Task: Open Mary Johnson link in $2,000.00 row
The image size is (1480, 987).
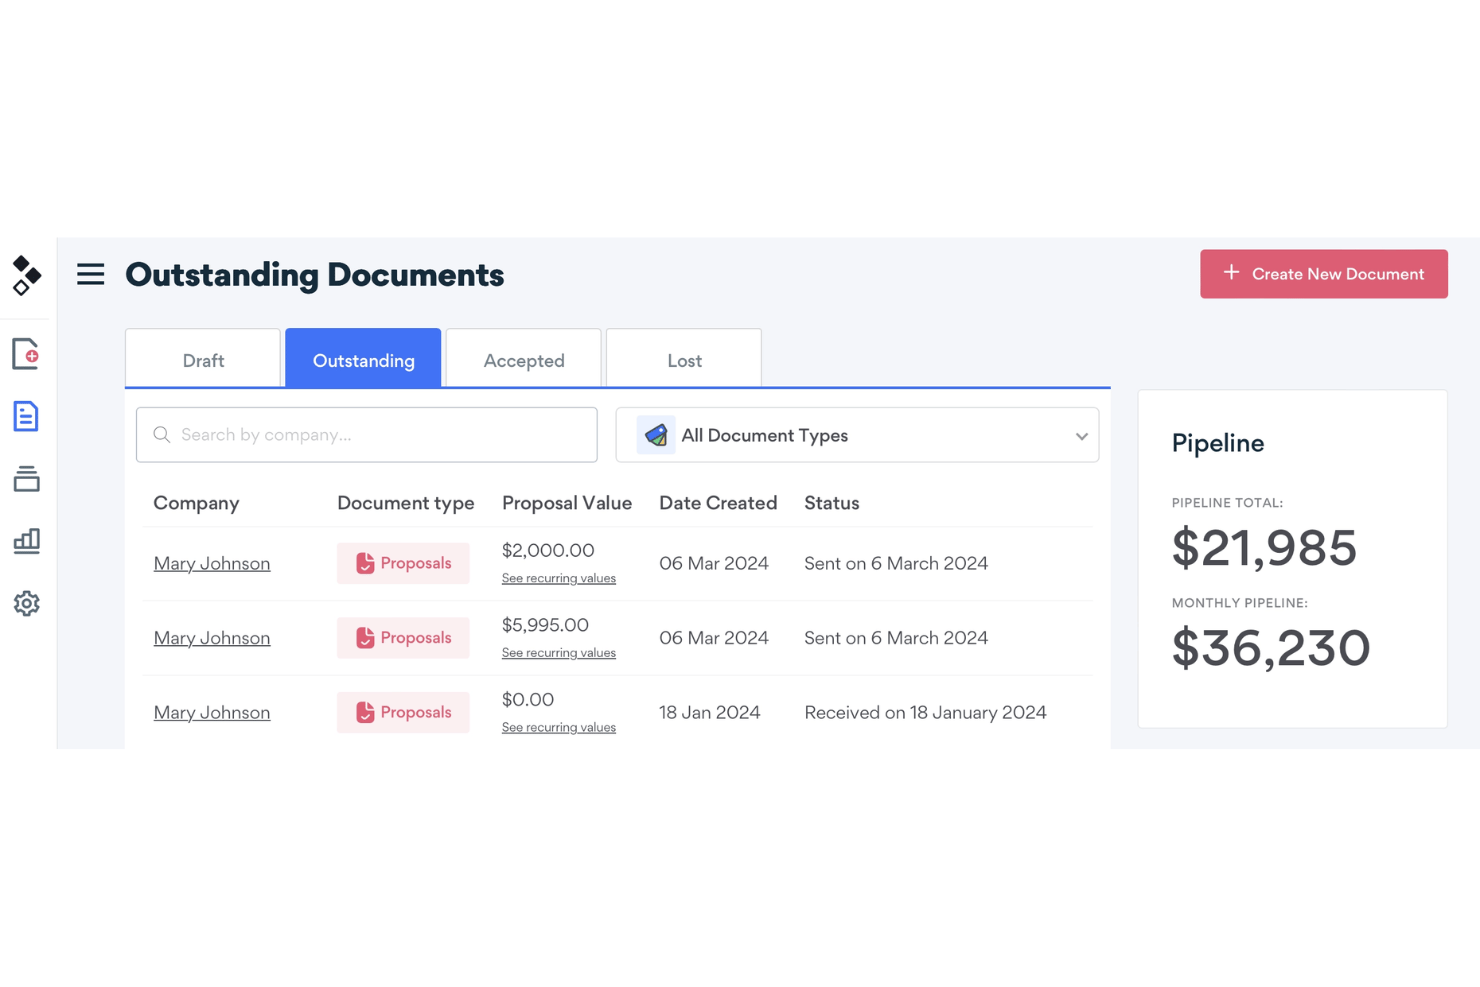Action: 212,564
